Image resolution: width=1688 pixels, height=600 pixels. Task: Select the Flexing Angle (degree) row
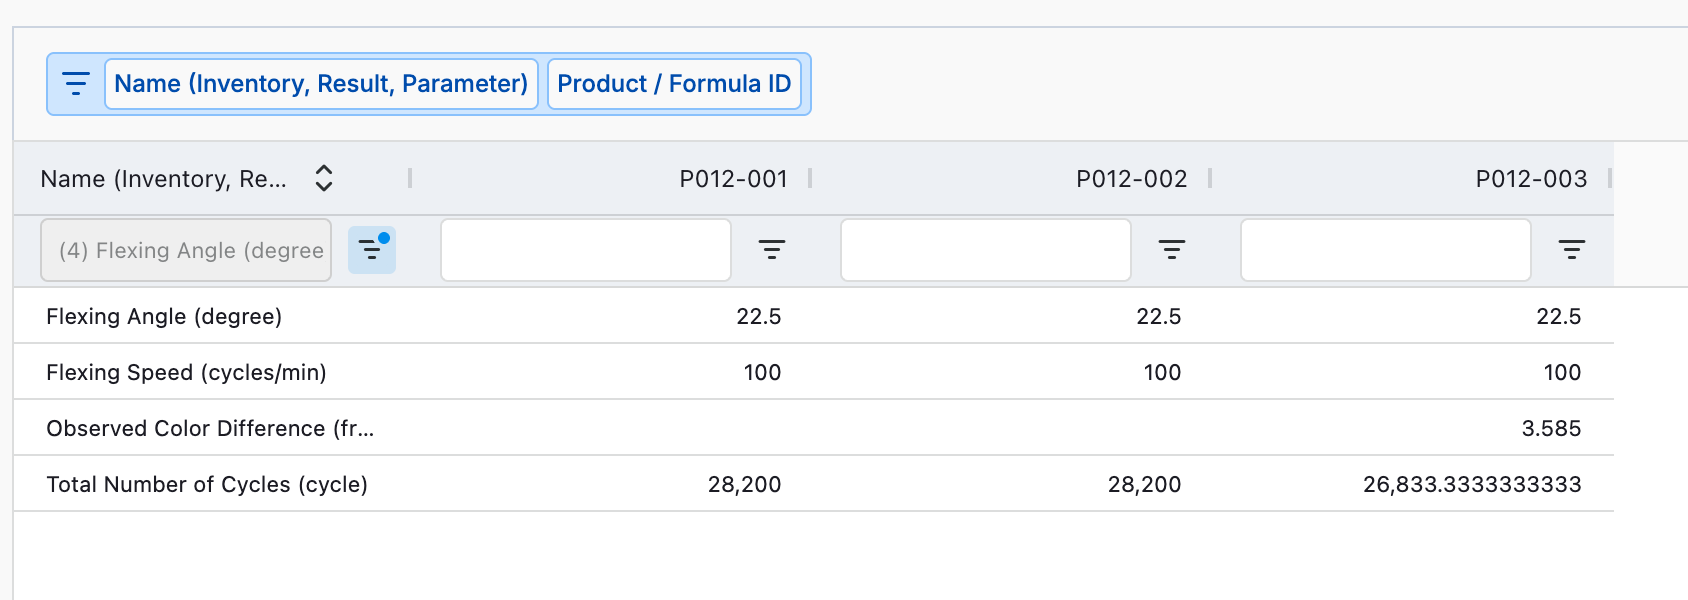tap(164, 316)
